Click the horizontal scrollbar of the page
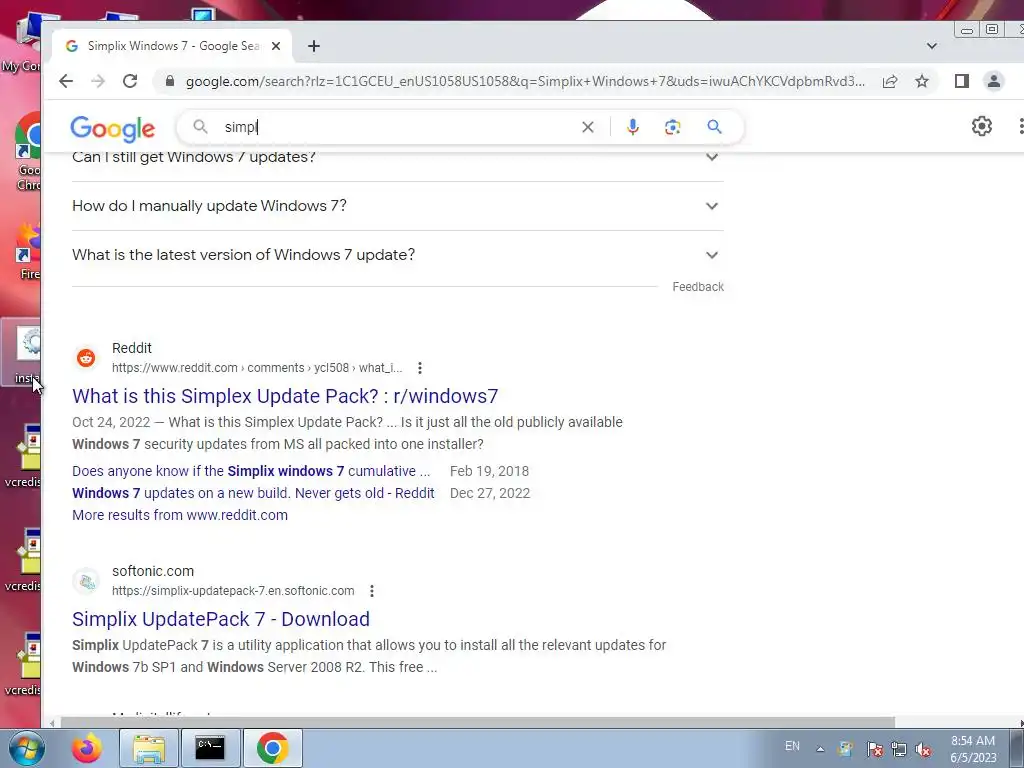Image resolution: width=1024 pixels, height=768 pixels. (477, 722)
